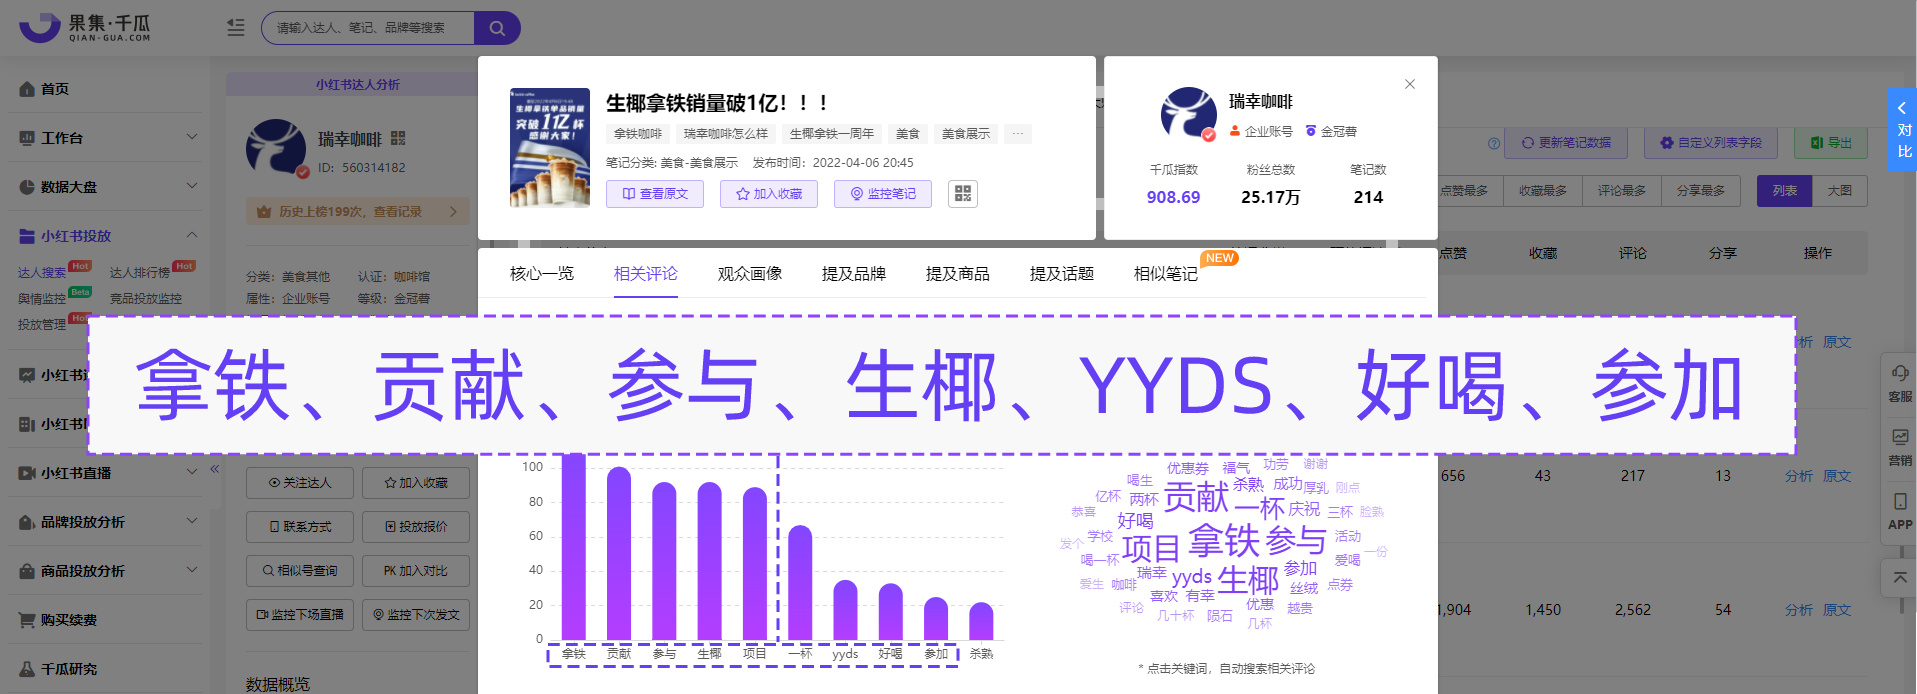Switch to 提及品牌 tab

(854, 274)
